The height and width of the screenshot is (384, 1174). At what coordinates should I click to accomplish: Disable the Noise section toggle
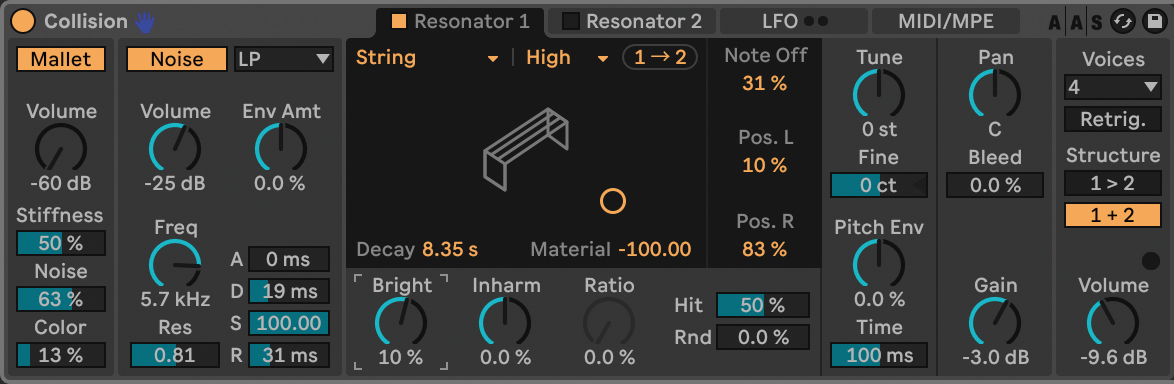point(177,59)
